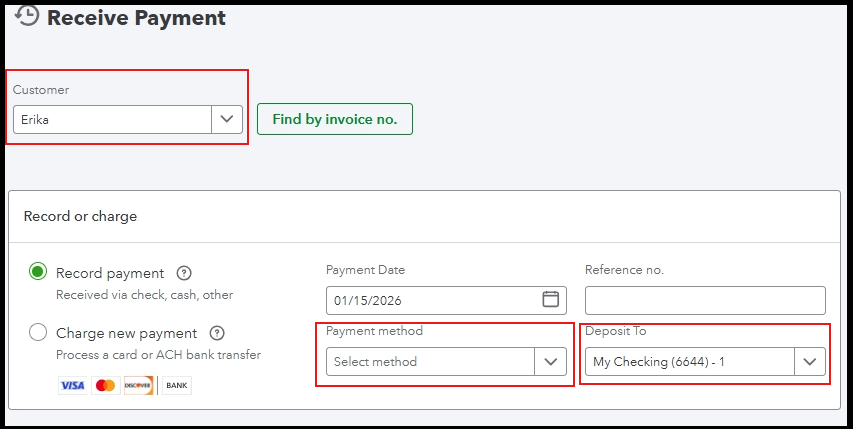Viewport: 853px width, 429px height.
Task: Click the Record or charge section title
Action: click(80, 216)
